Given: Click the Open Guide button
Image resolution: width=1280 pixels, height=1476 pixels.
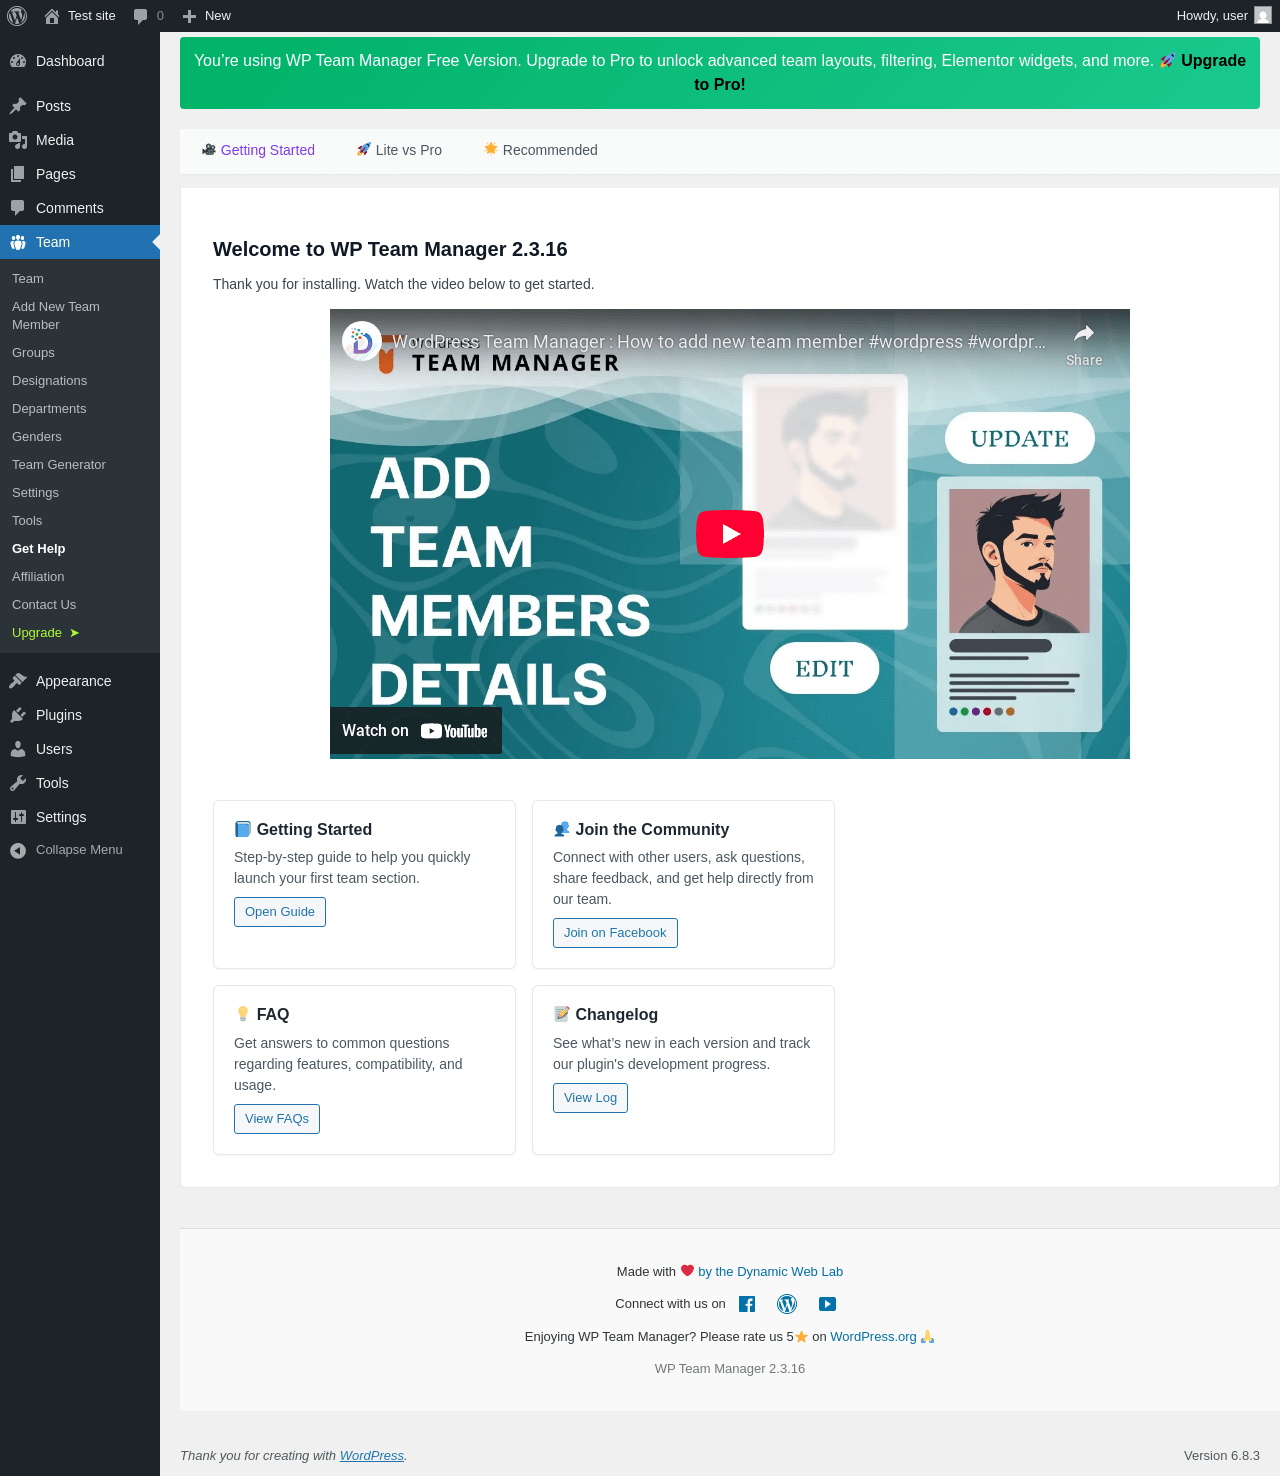Looking at the screenshot, I should 280,912.
